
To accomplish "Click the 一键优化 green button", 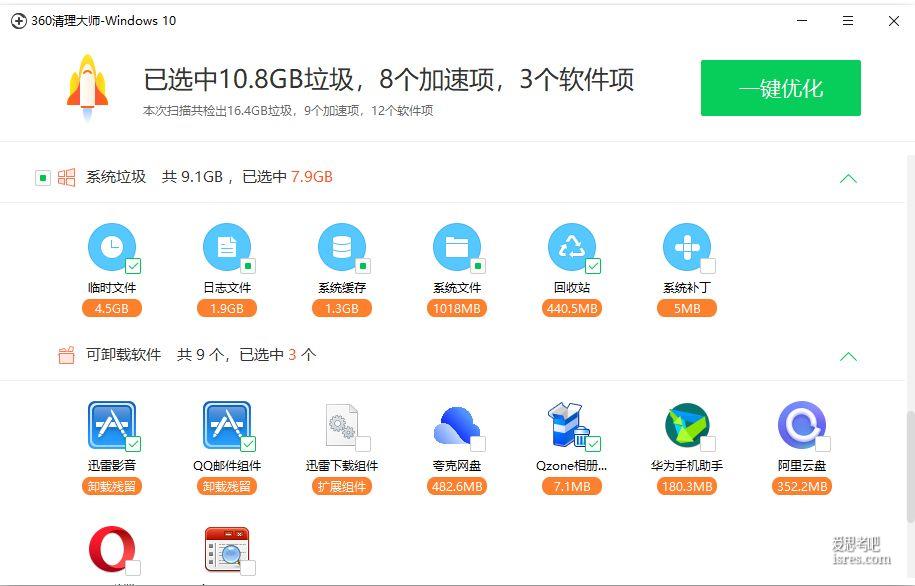I will [x=780, y=88].
